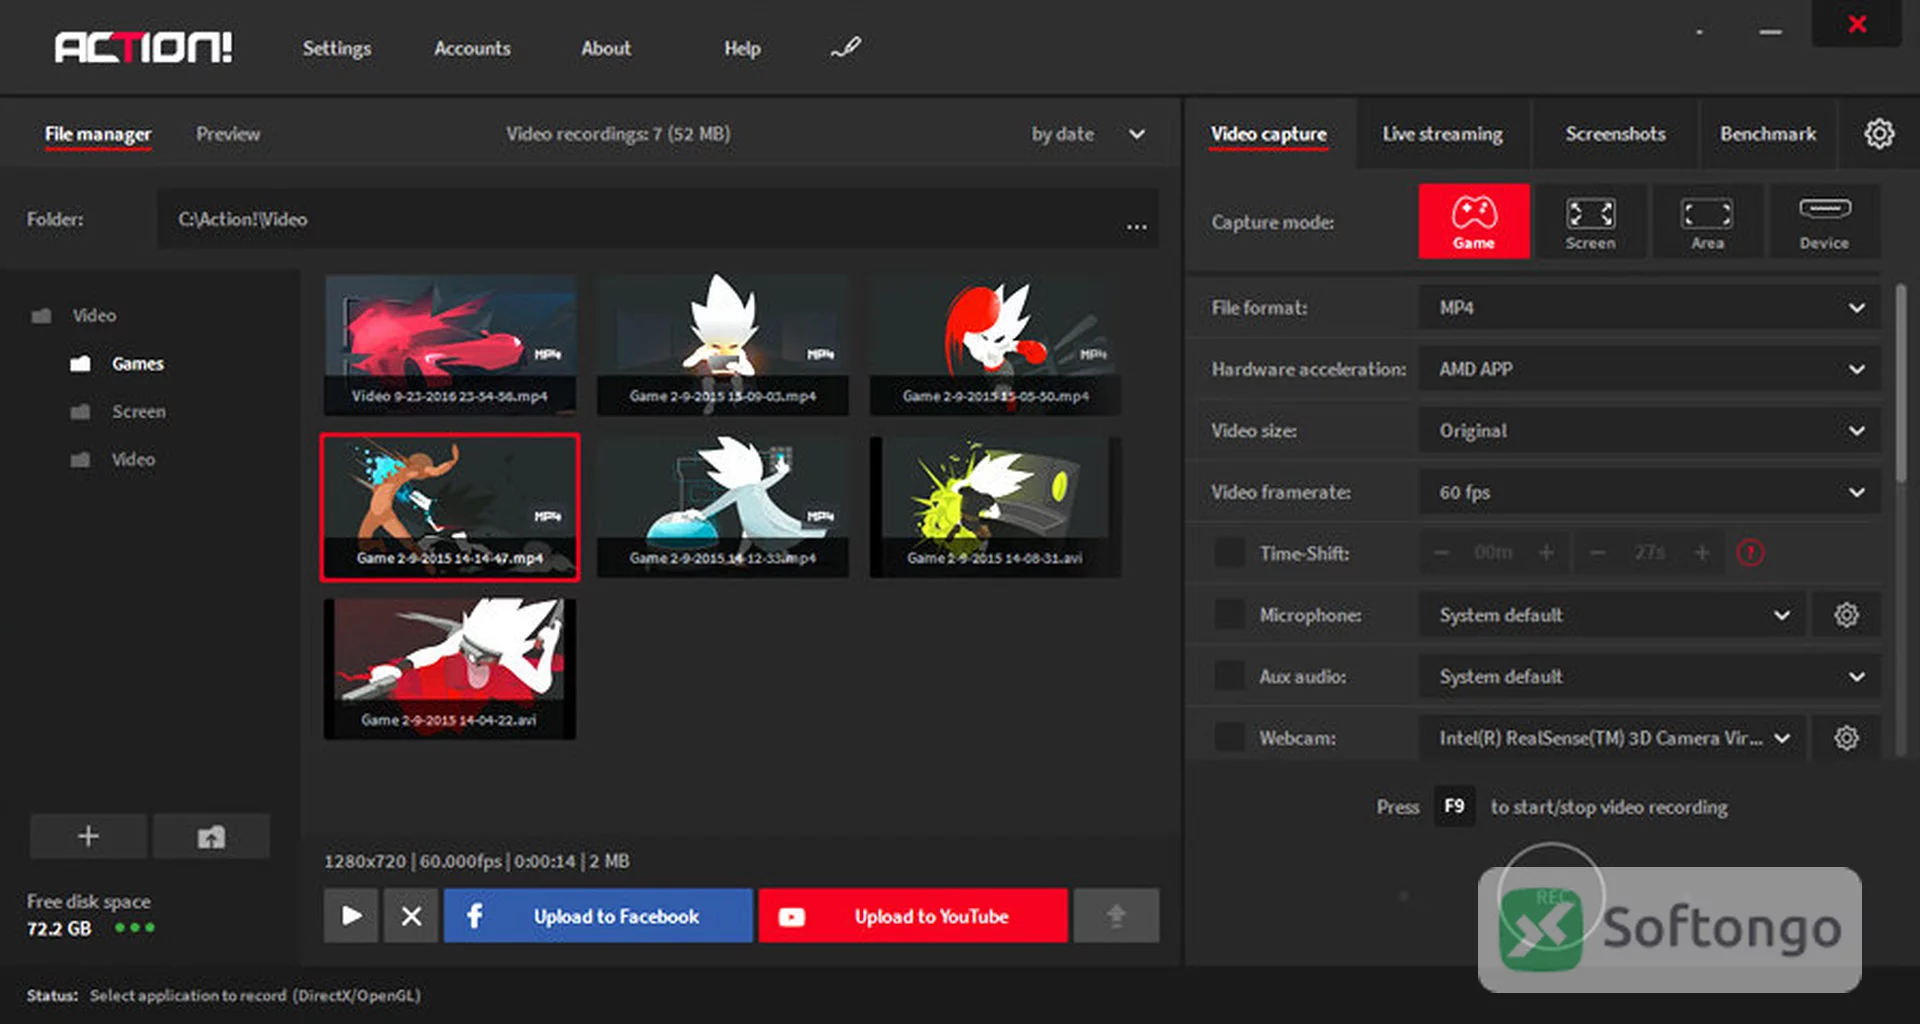
Task: Delete the selected recording with X button
Action: click(x=411, y=915)
